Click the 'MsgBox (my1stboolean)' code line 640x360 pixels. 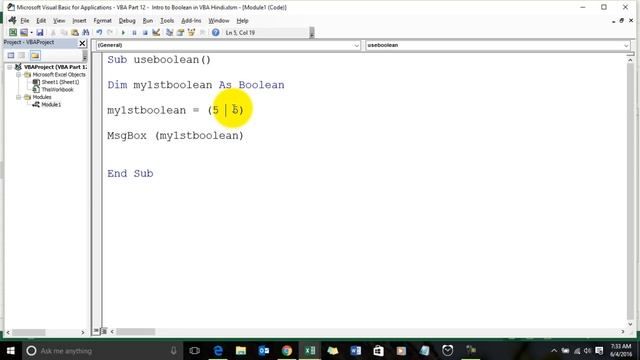point(175,136)
